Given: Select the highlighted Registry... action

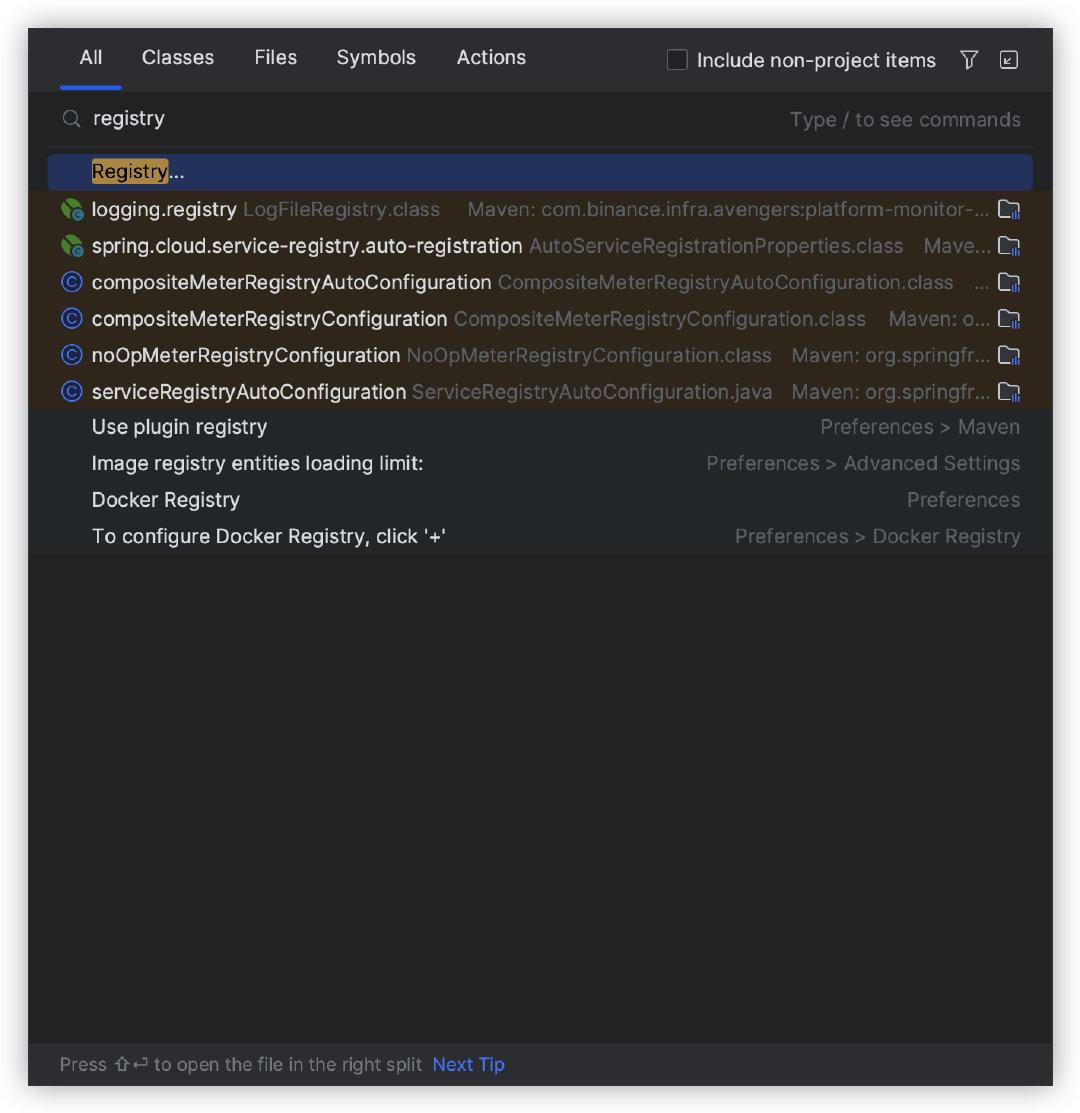Looking at the screenshot, I should click(x=540, y=172).
